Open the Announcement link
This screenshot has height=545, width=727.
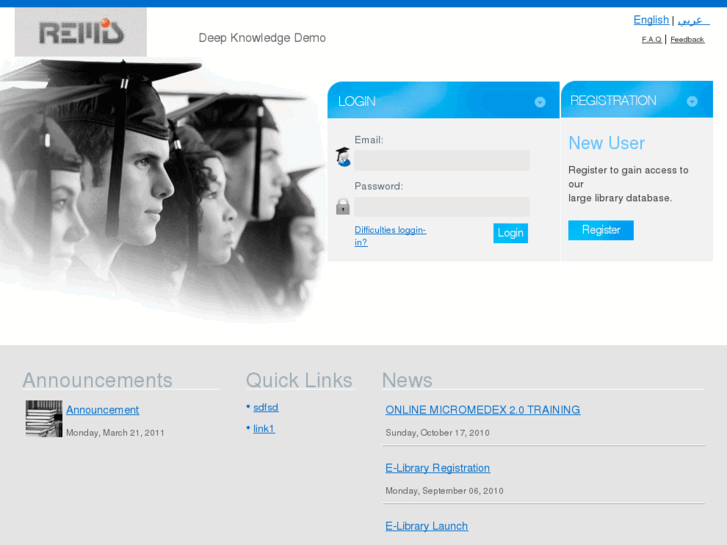click(102, 410)
